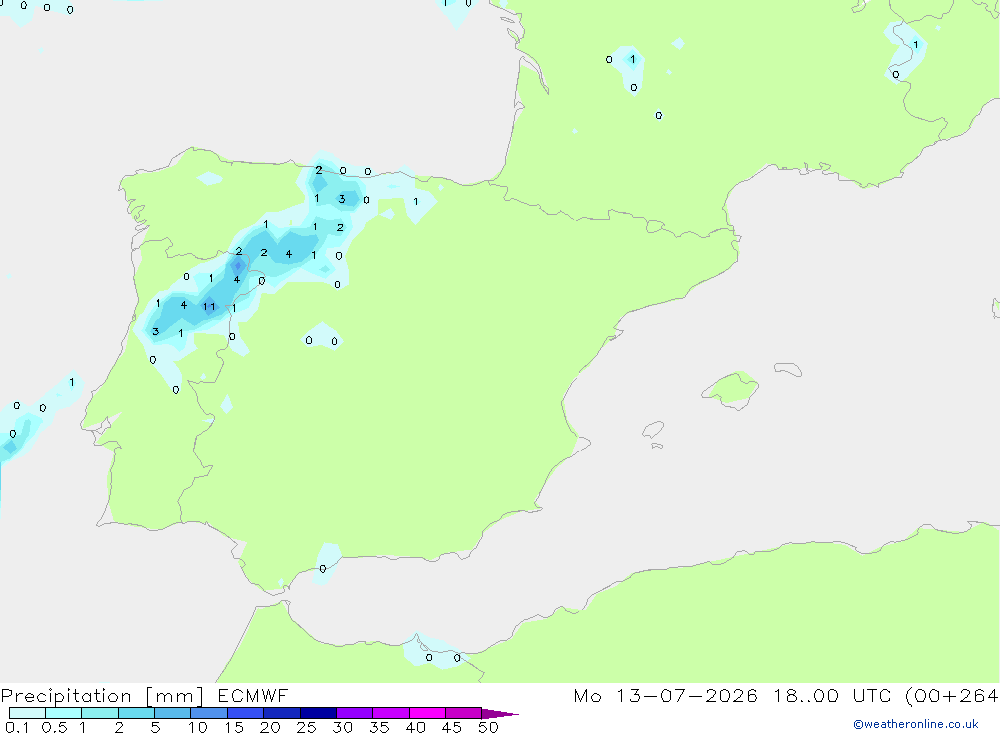The image size is (1000, 733).
Task: Click the "18..00 UTC" time text
Action: click(834, 695)
